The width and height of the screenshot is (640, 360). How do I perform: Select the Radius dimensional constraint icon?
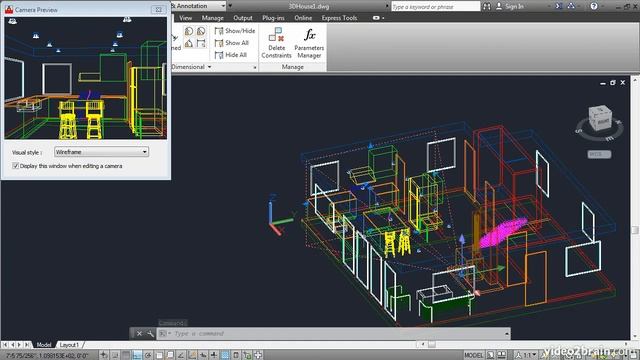189,31
